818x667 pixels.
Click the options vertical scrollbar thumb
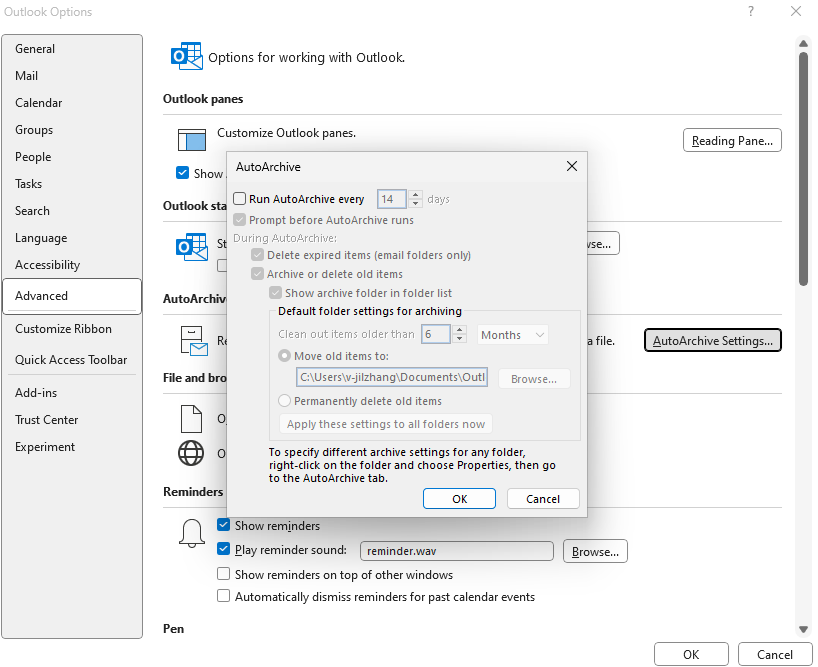pyautogui.click(x=803, y=168)
